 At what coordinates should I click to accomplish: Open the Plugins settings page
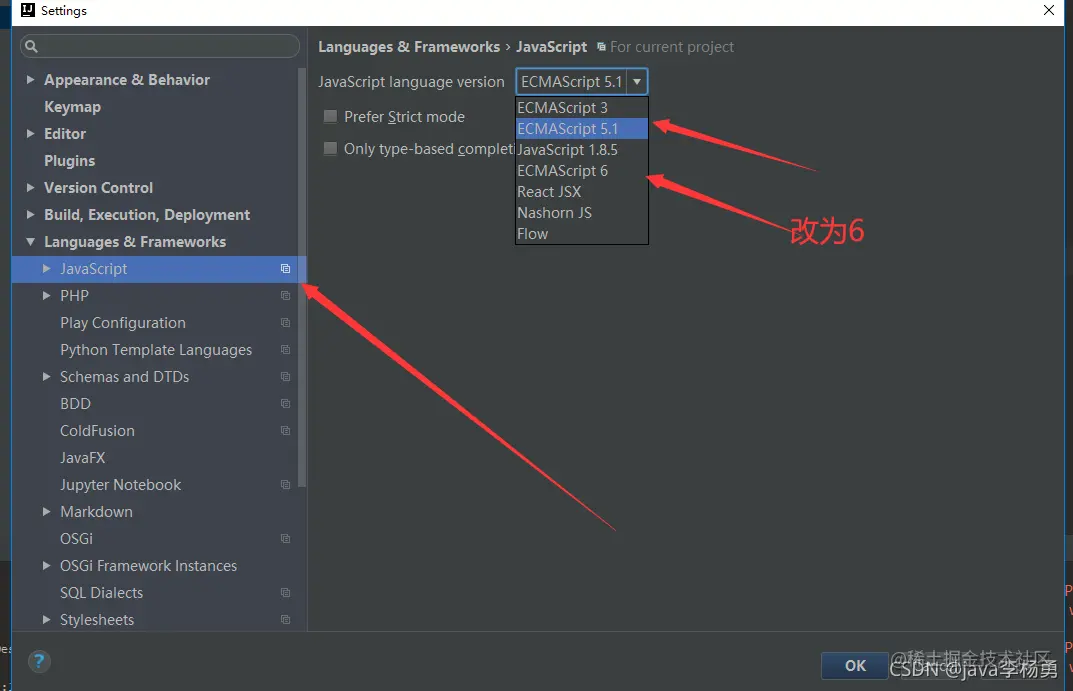pos(70,161)
